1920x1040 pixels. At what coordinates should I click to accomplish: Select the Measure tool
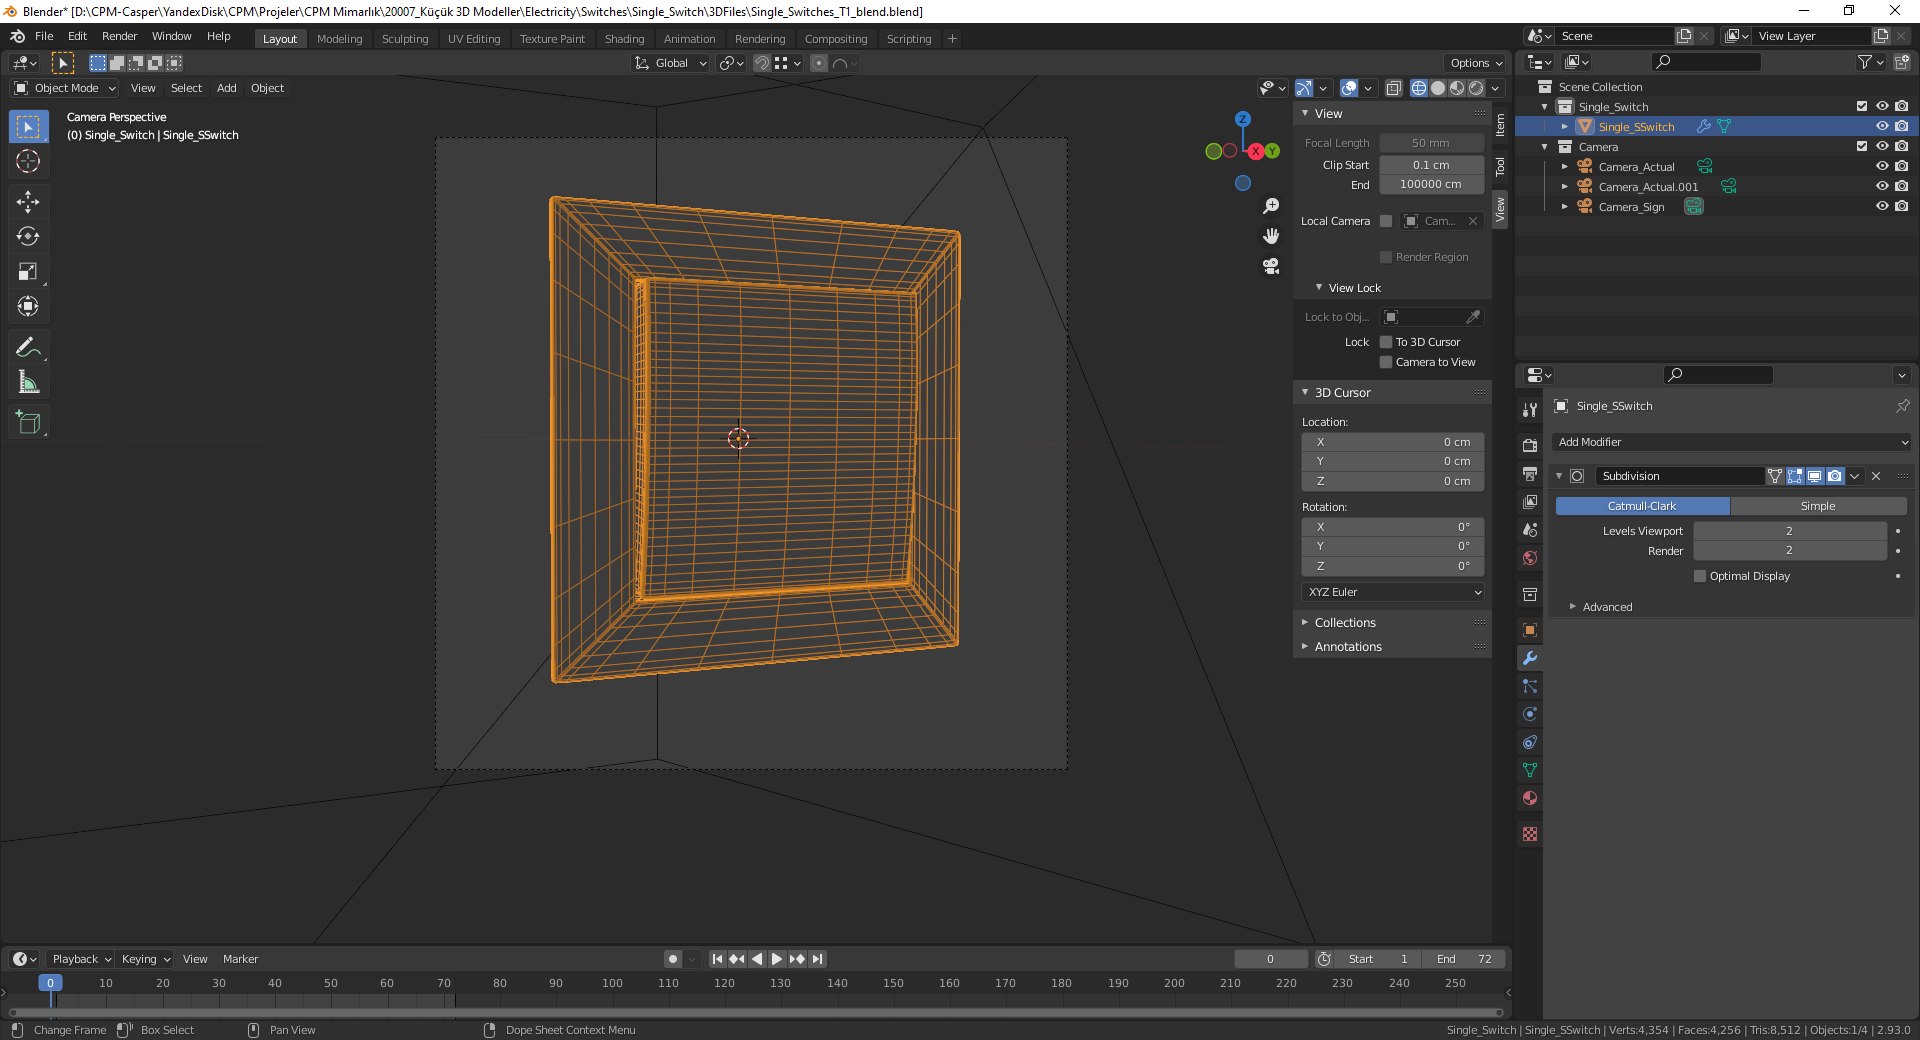click(28, 383)
